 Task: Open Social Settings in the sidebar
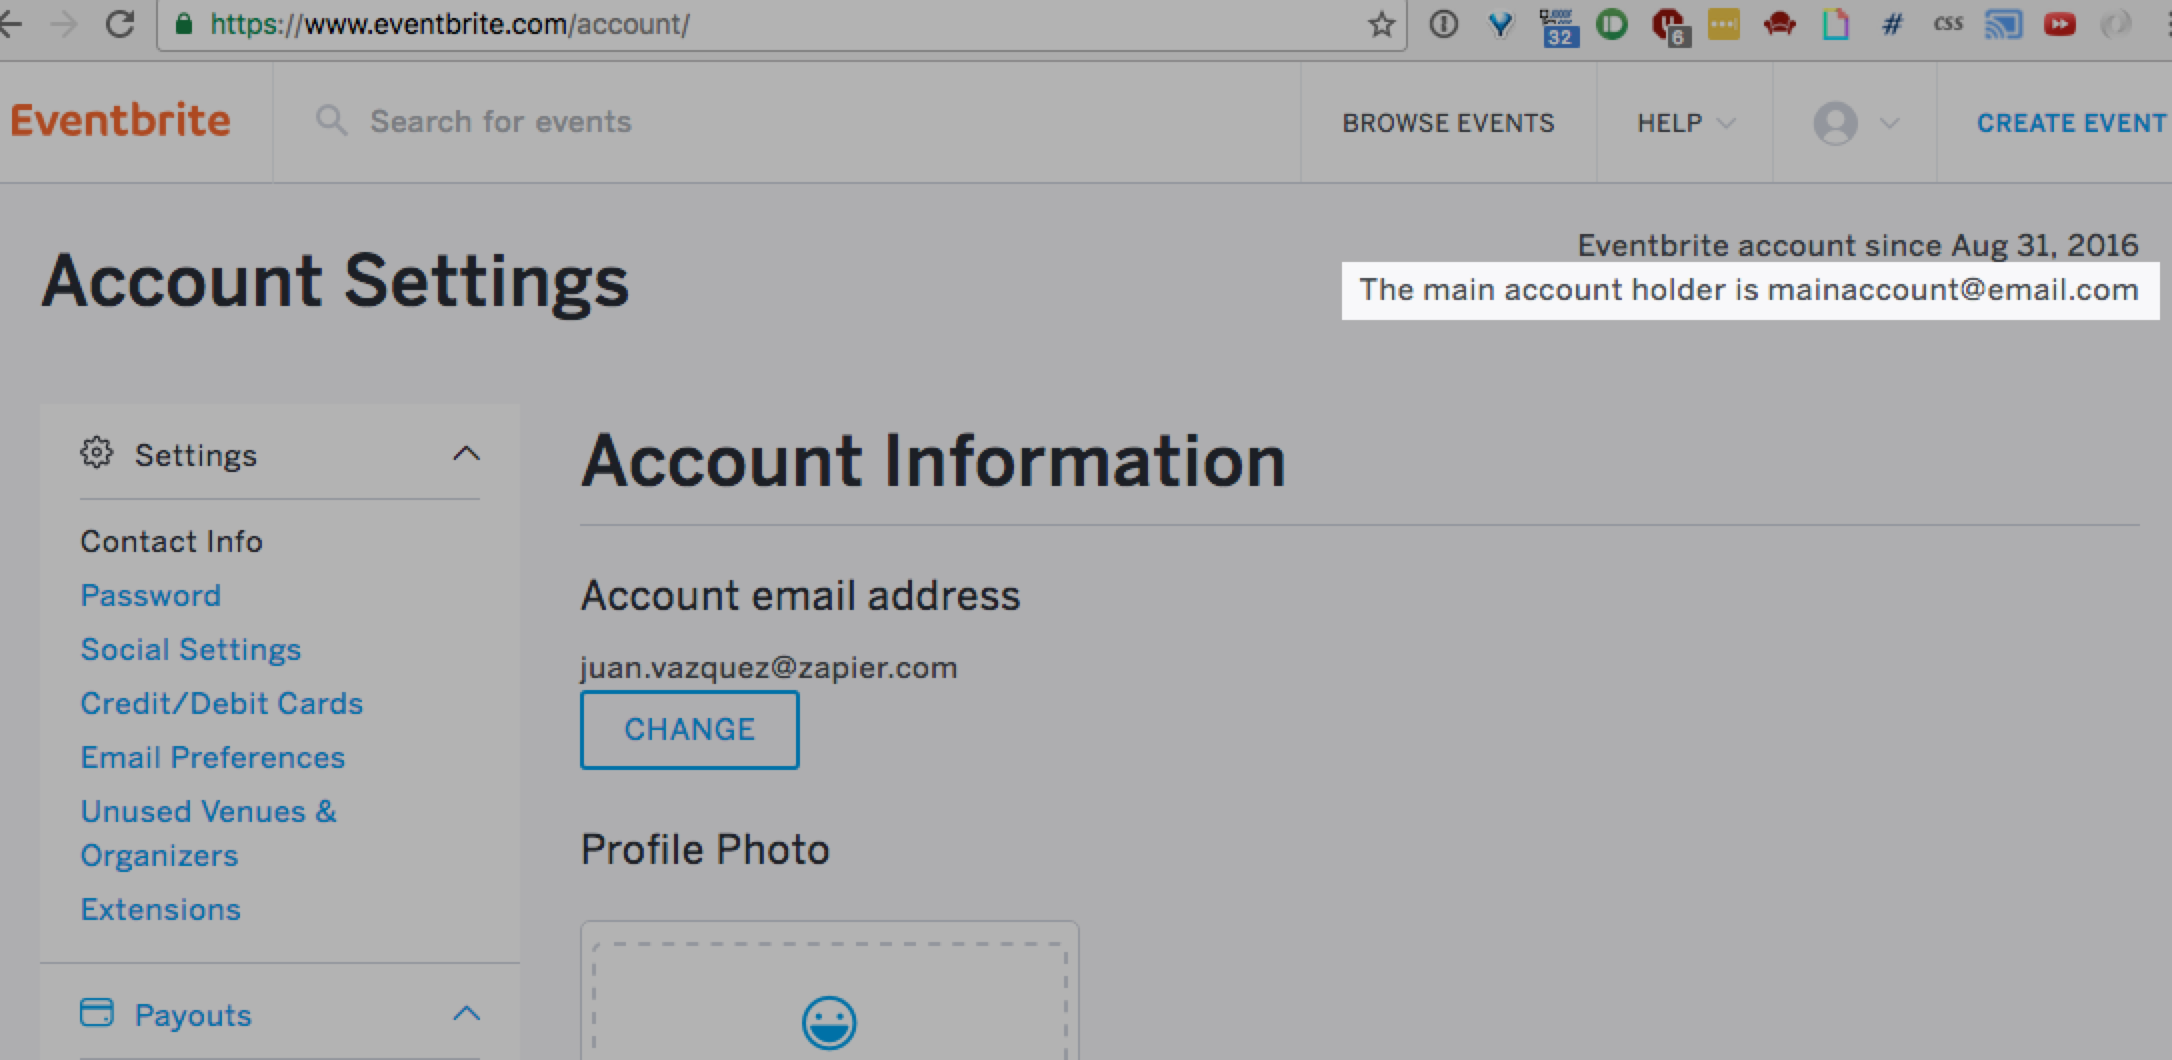tap(190, 649)
